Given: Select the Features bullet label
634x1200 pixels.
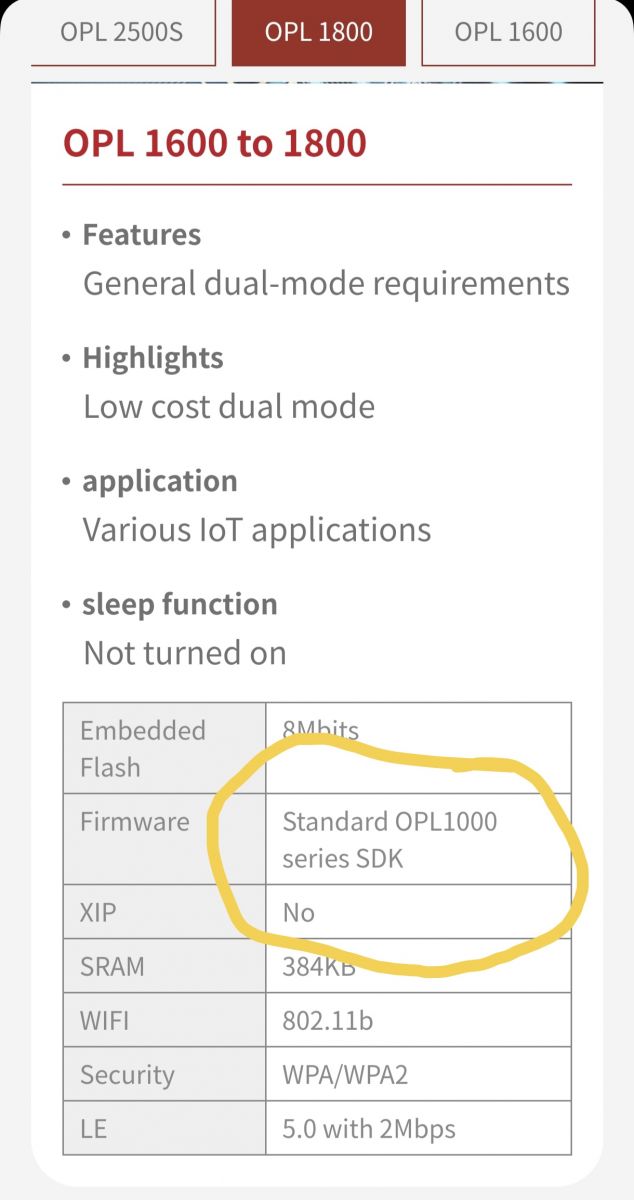Looking at the screenshot, I should (x=141, y=235).
